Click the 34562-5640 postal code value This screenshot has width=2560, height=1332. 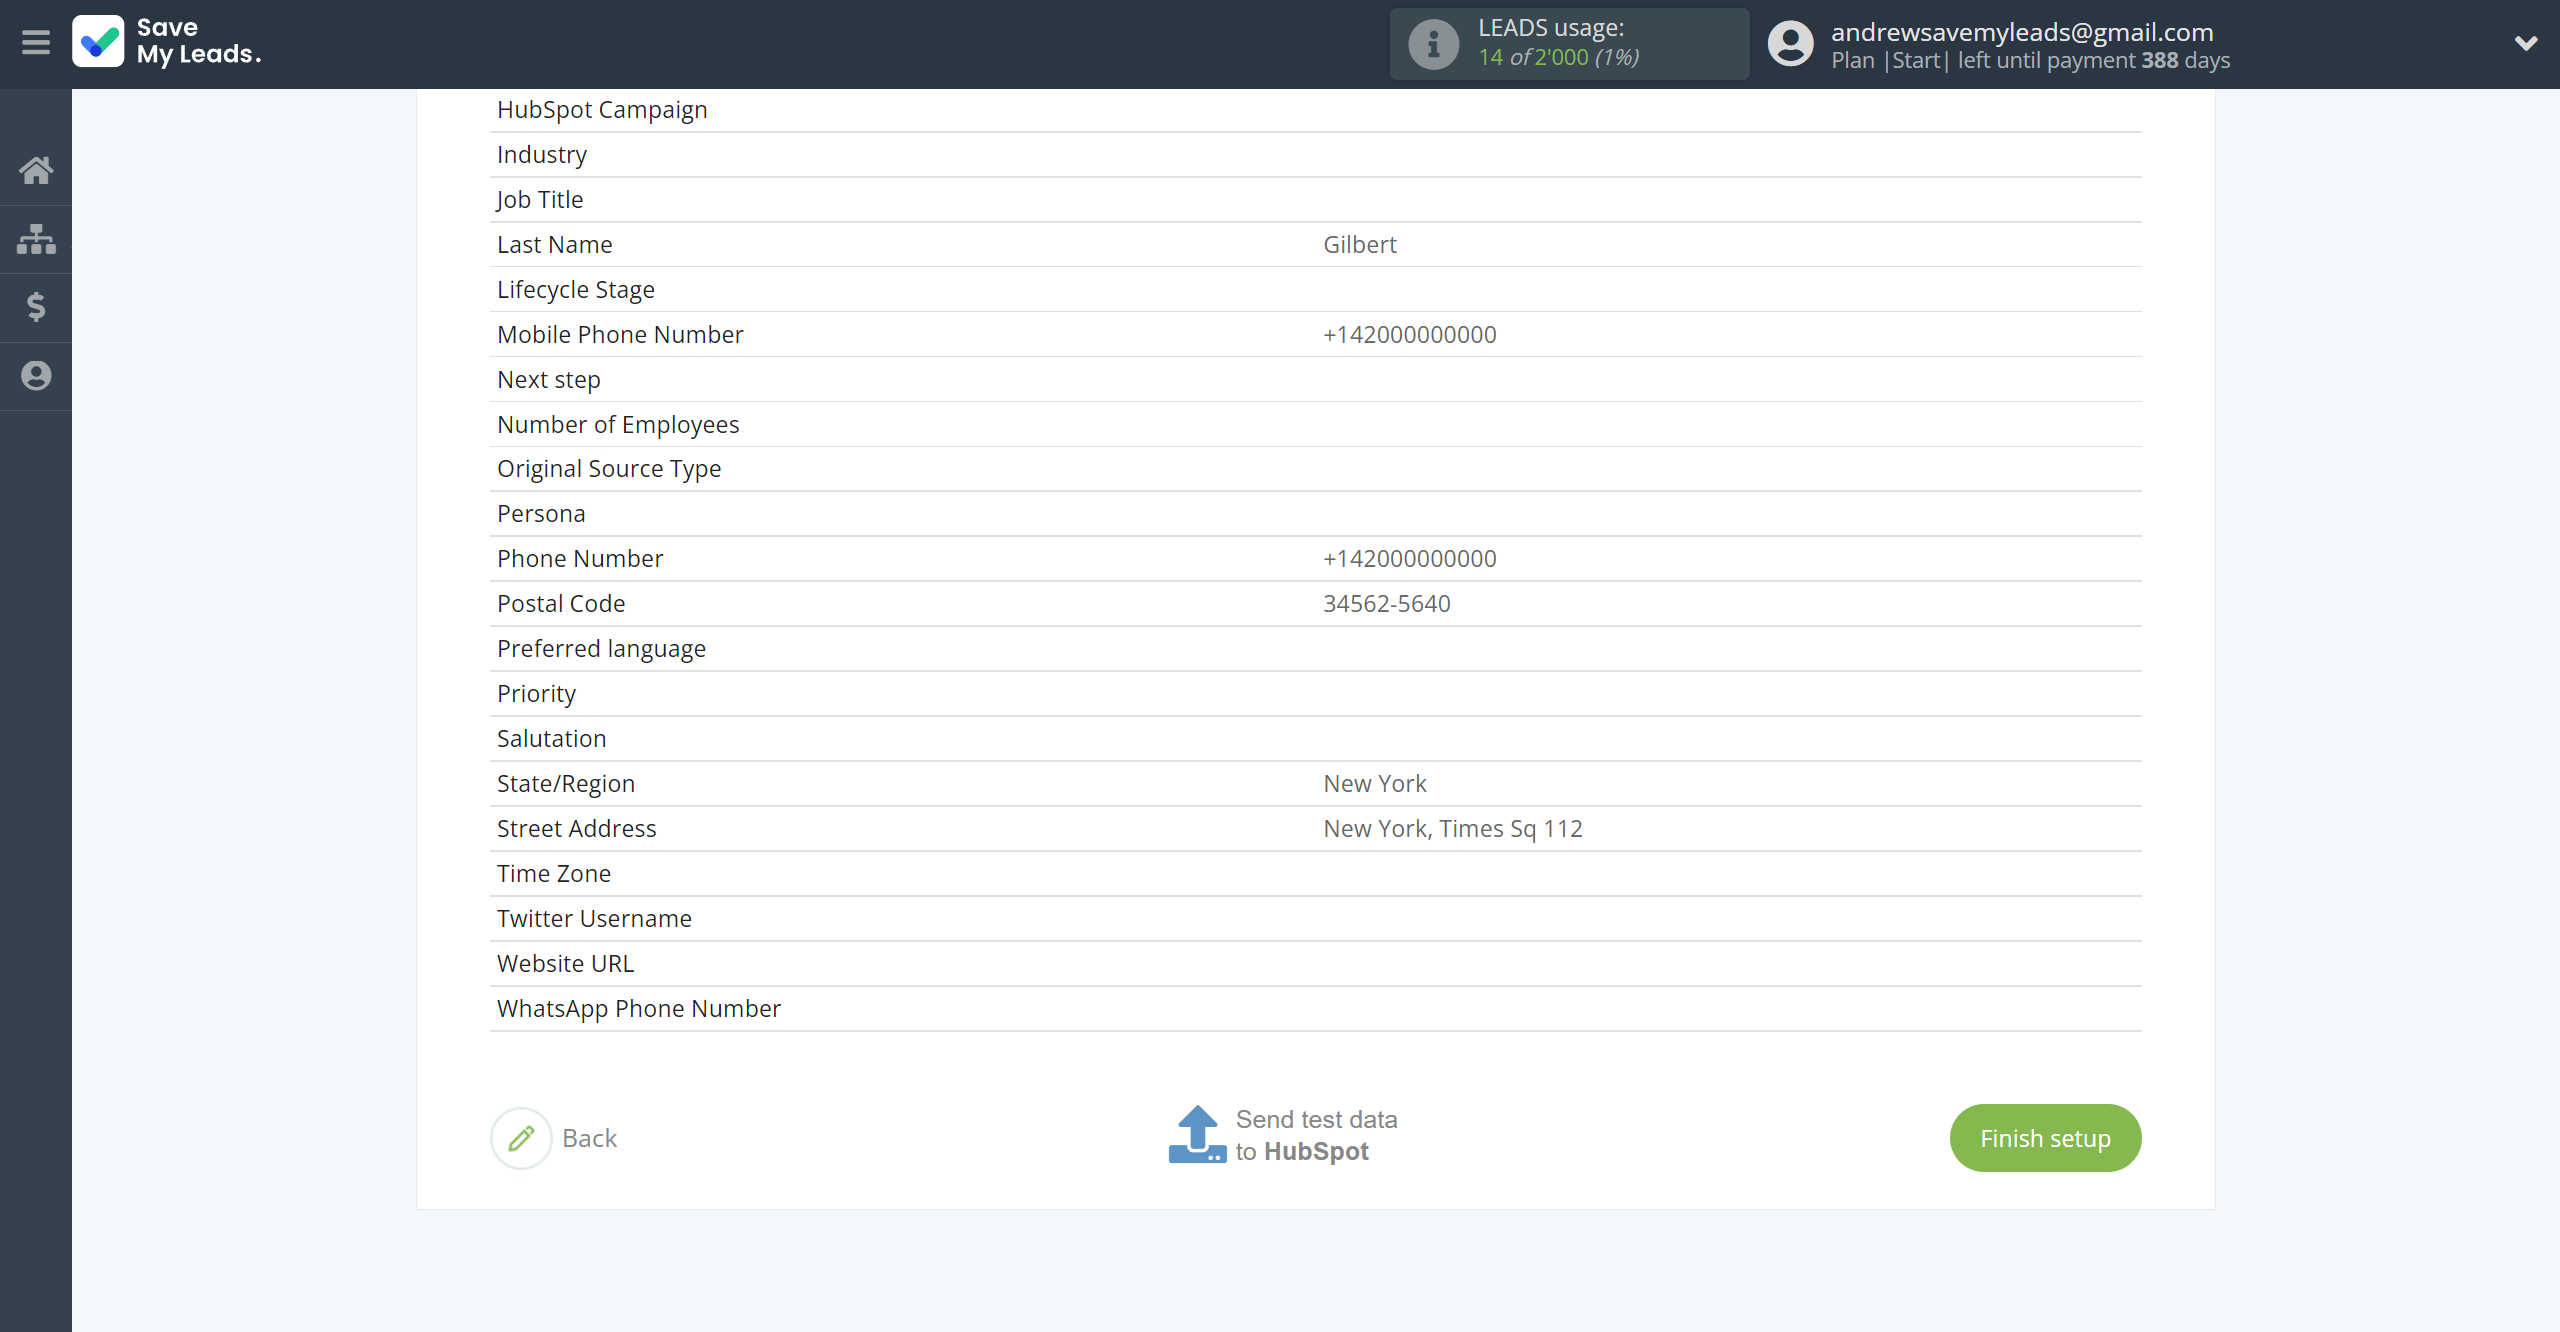tap(1386, 604)
